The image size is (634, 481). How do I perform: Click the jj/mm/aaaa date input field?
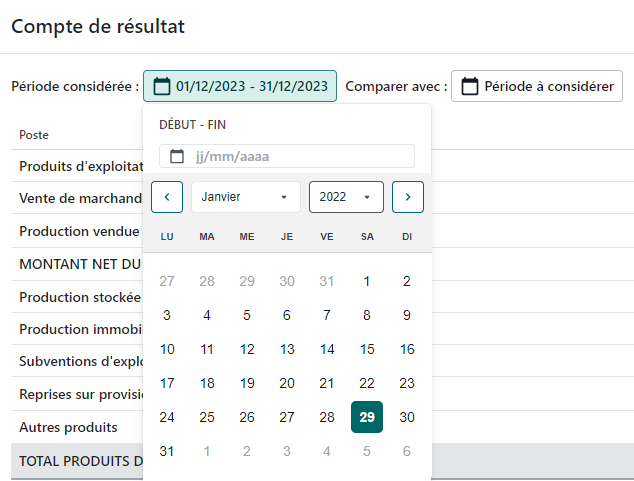click(x=298, y=156)
